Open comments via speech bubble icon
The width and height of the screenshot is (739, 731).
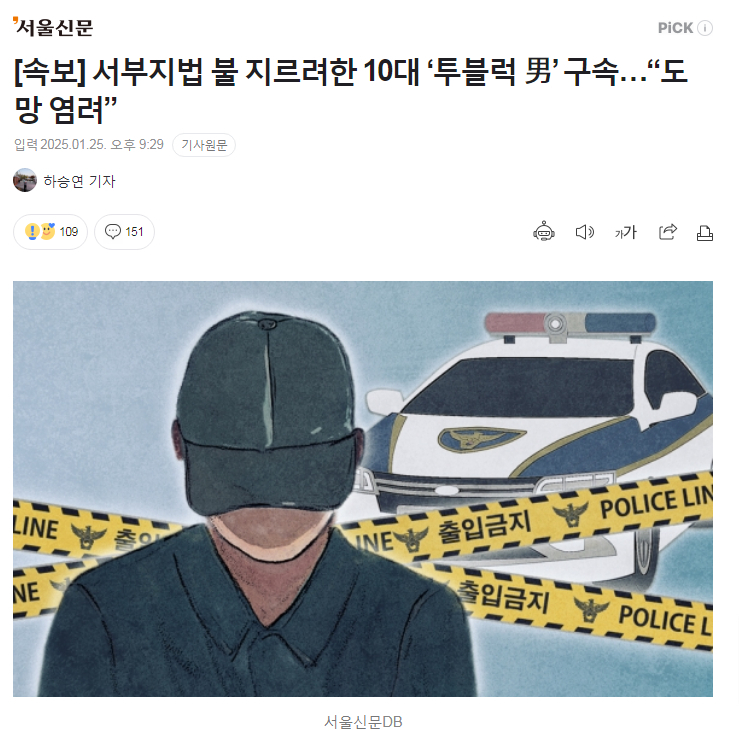click(113, 231)
